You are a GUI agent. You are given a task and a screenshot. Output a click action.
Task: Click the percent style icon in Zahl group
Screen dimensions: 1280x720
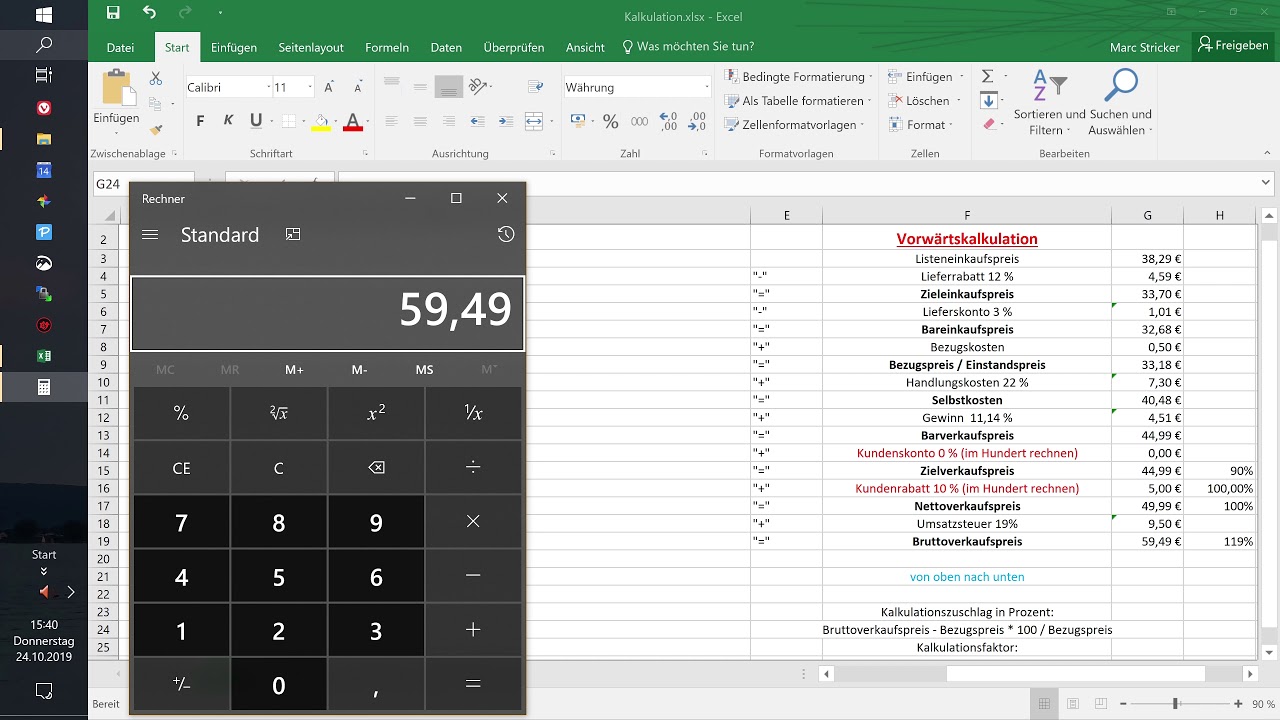pos(609,121)
